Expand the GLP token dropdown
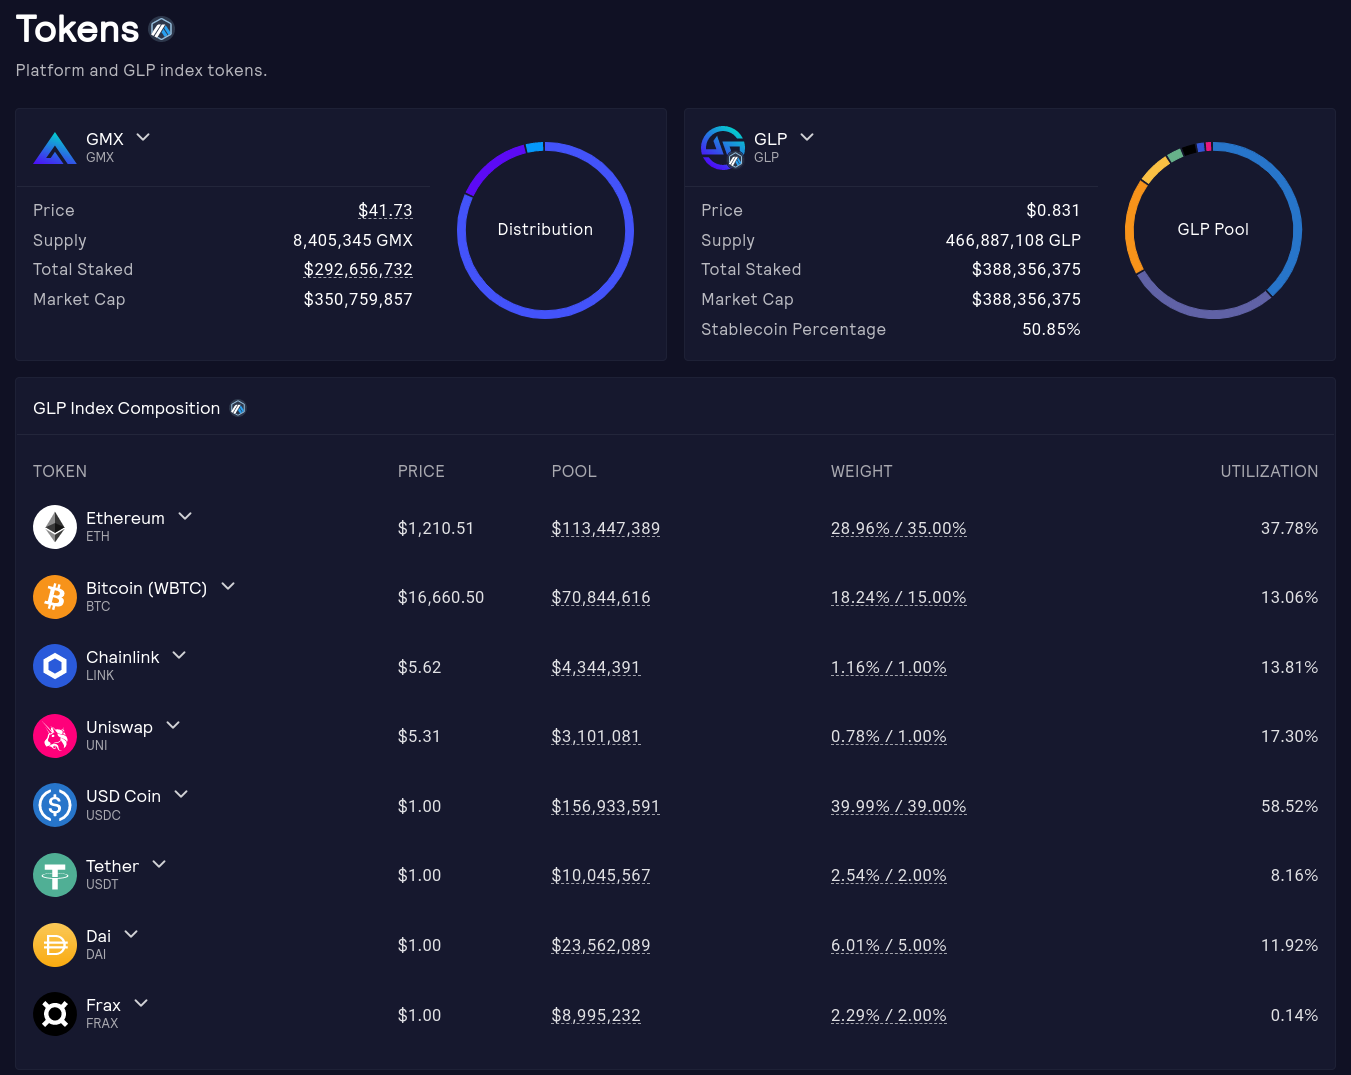Screen dimensions: 1351x1075 807,137
